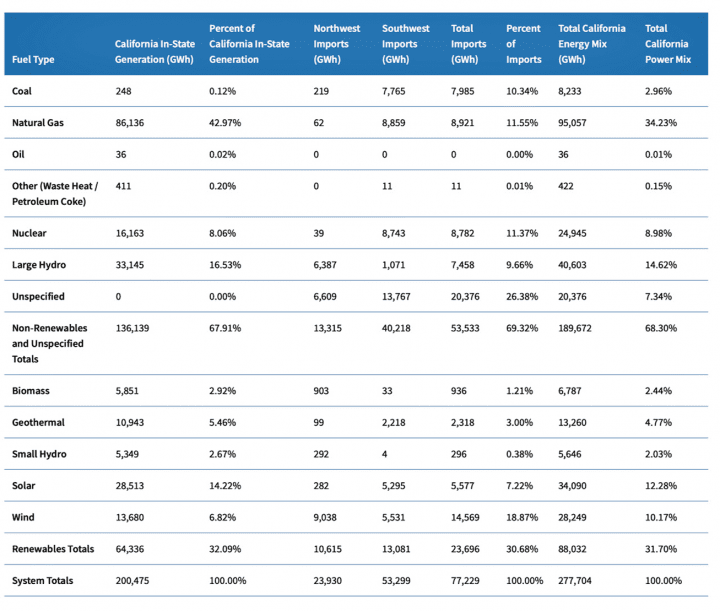Click the Fuel Type column header
Image resolution: width=720 pixels, height=611 pixels.
pos(33,60)
